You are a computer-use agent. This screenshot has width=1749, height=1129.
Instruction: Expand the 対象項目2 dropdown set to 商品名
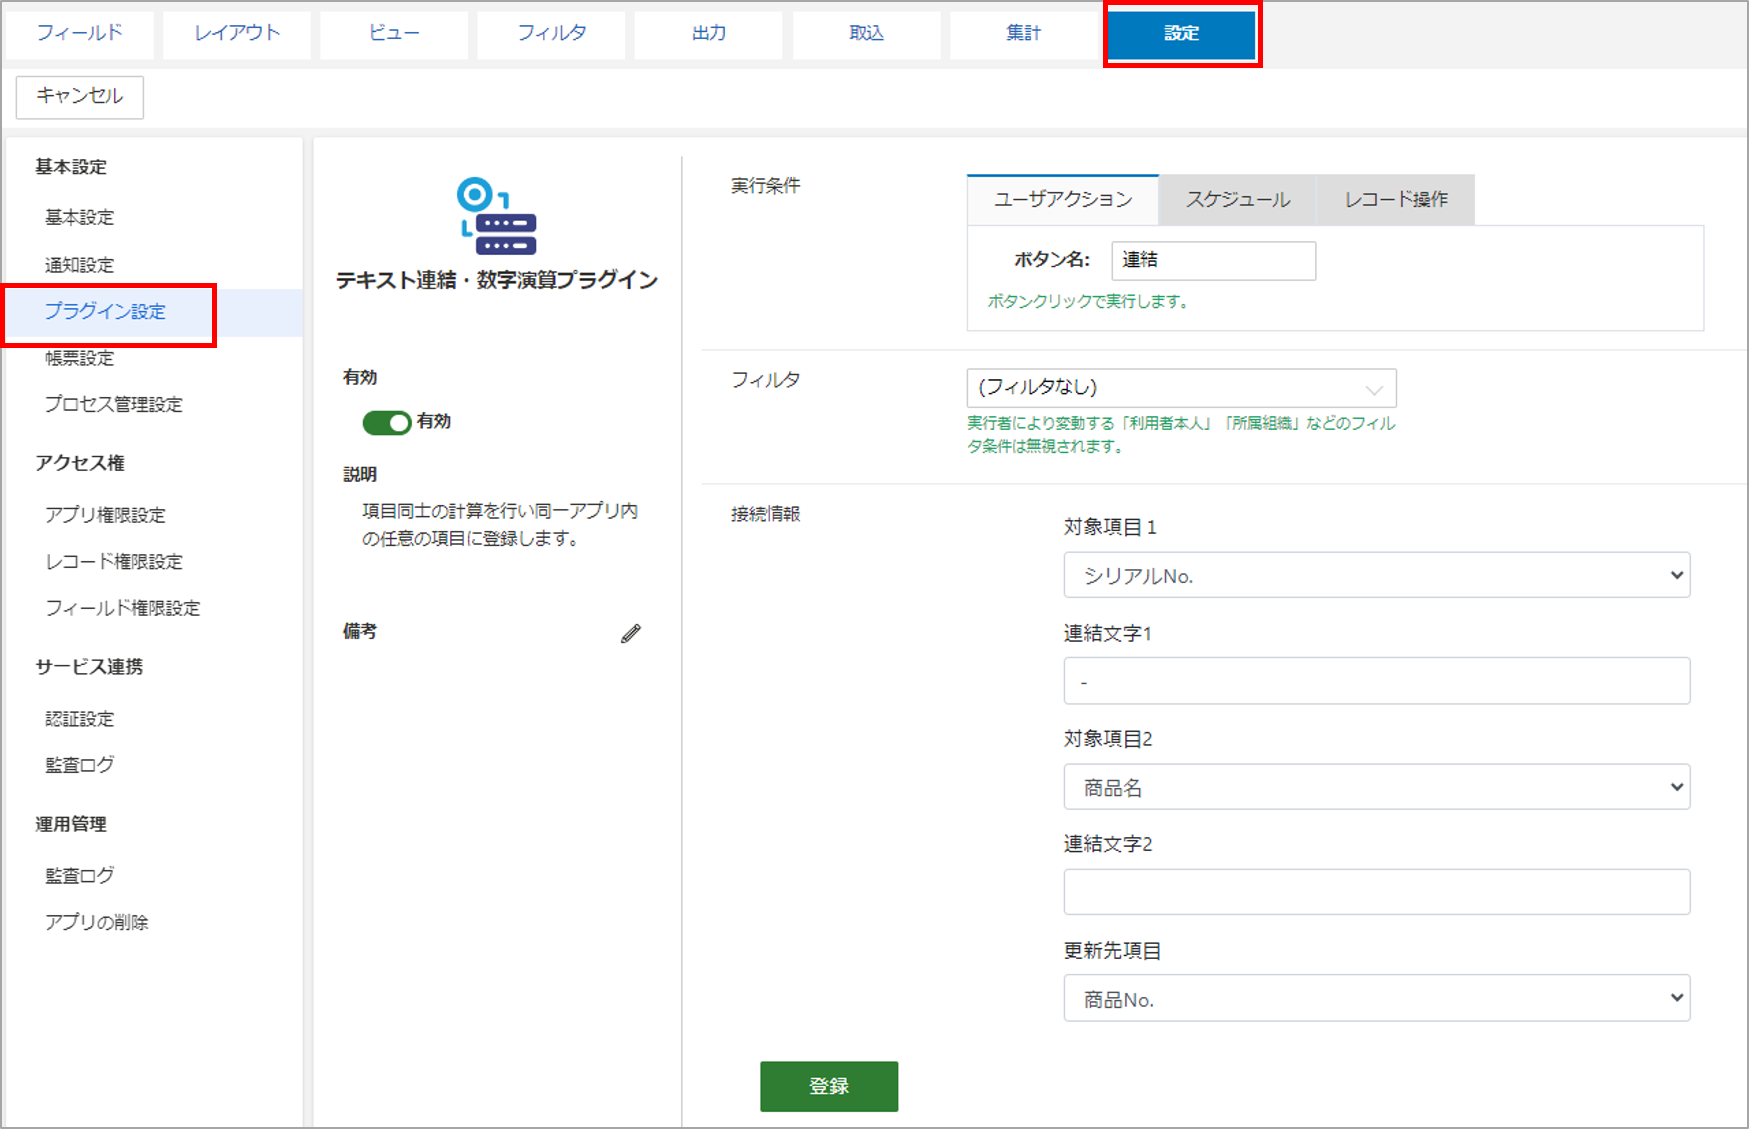pos(1377,787)
